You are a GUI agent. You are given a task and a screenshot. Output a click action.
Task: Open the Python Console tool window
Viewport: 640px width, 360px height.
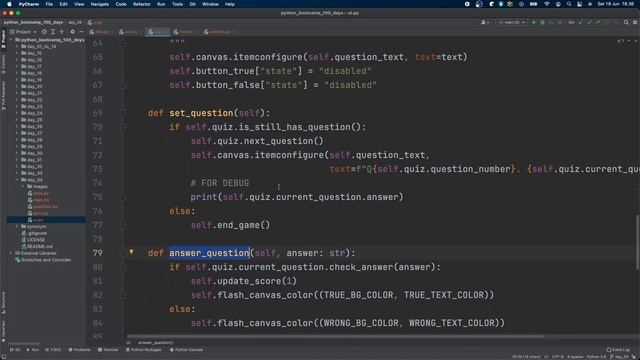186,350
